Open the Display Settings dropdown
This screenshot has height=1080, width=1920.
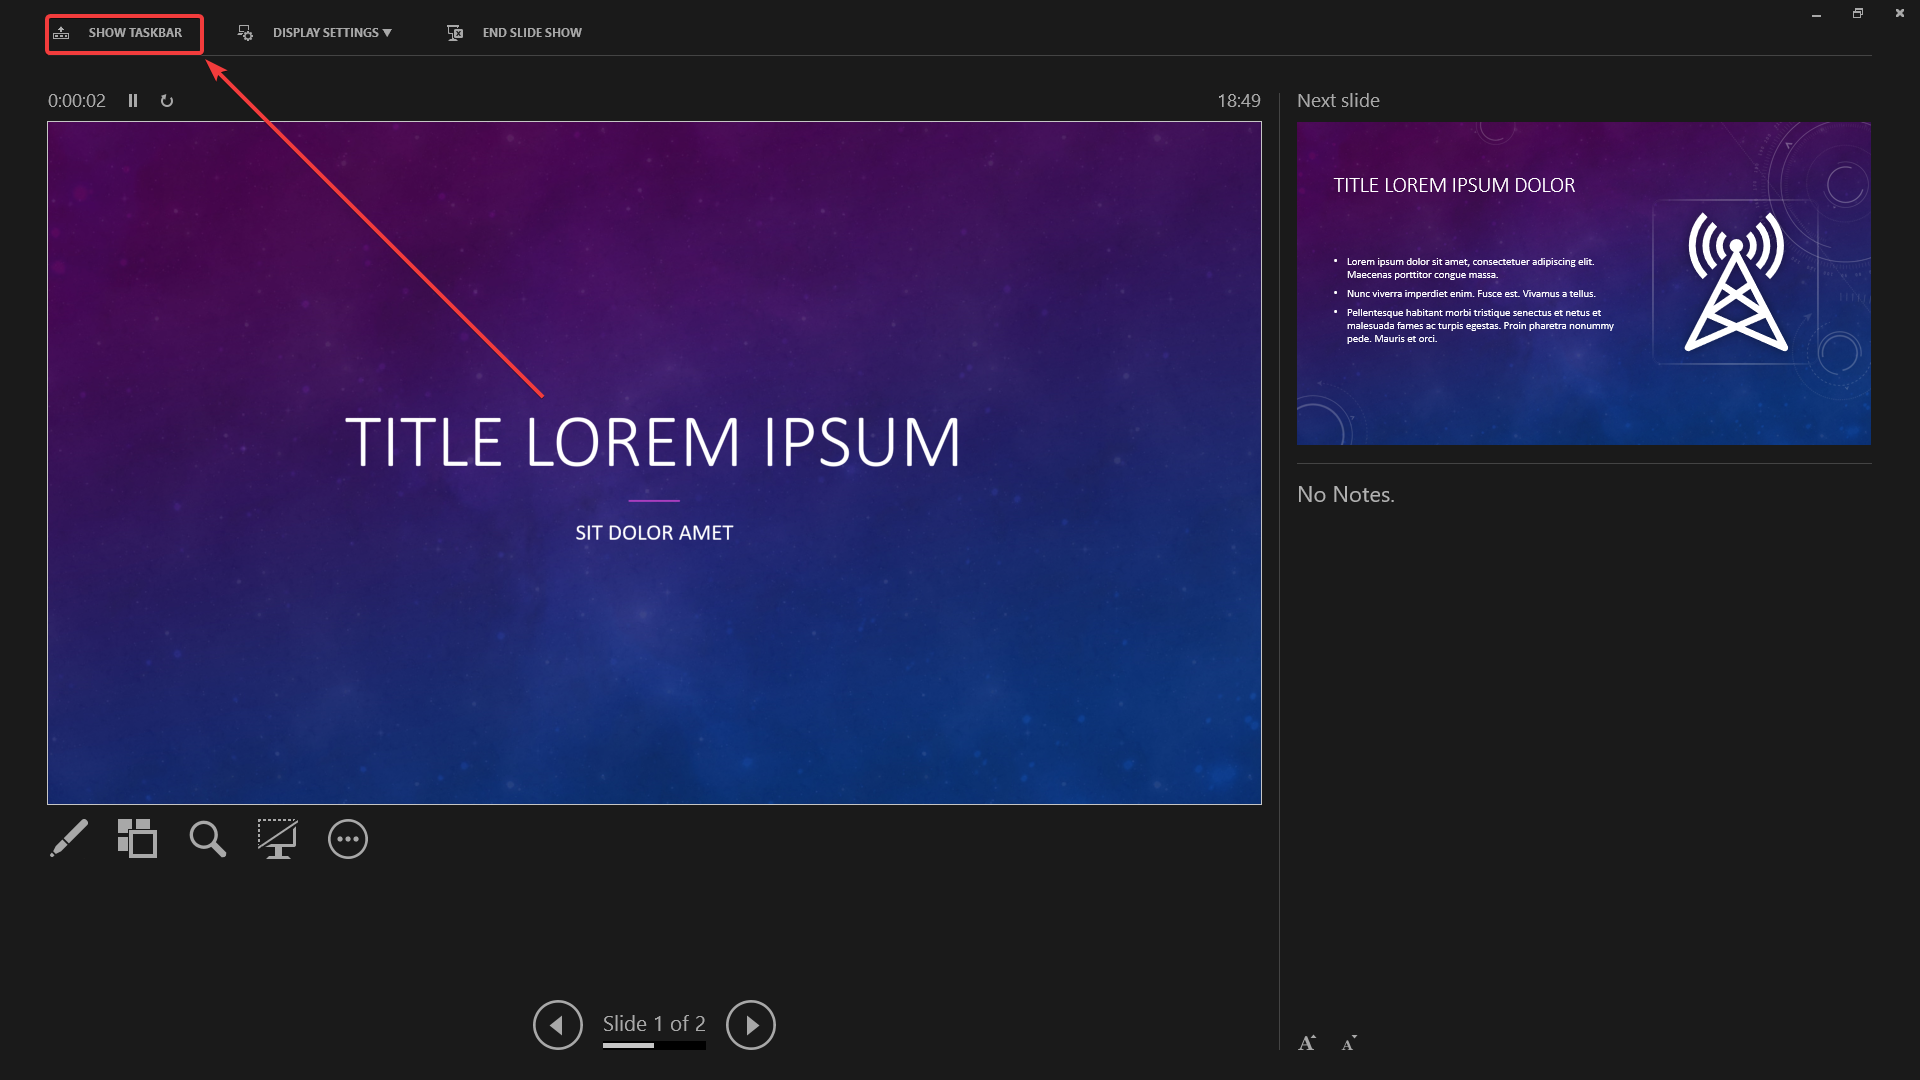316,33
